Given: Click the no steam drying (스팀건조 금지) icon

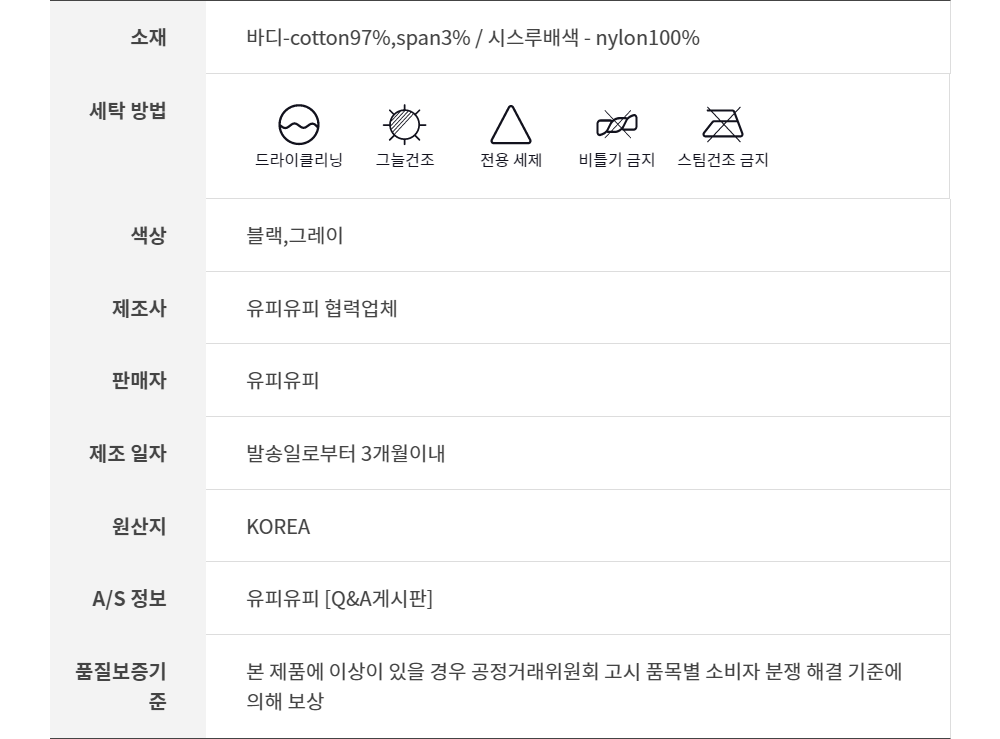Looking at the screenshot, I should [722, 125].
